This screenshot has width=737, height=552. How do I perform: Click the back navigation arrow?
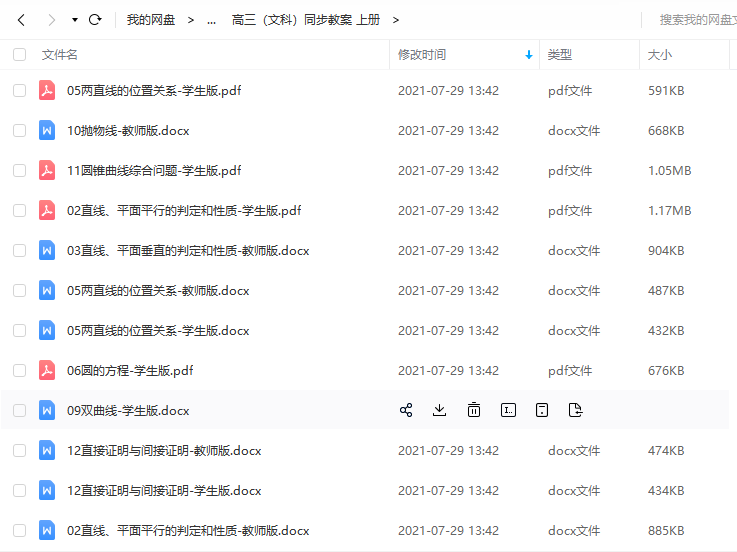click(x=21, y=20)
